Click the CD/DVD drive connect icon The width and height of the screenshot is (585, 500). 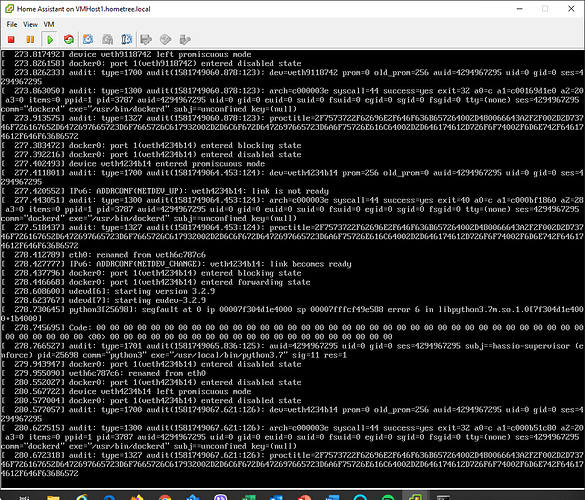pyautogui.click(x=165, y=39)
